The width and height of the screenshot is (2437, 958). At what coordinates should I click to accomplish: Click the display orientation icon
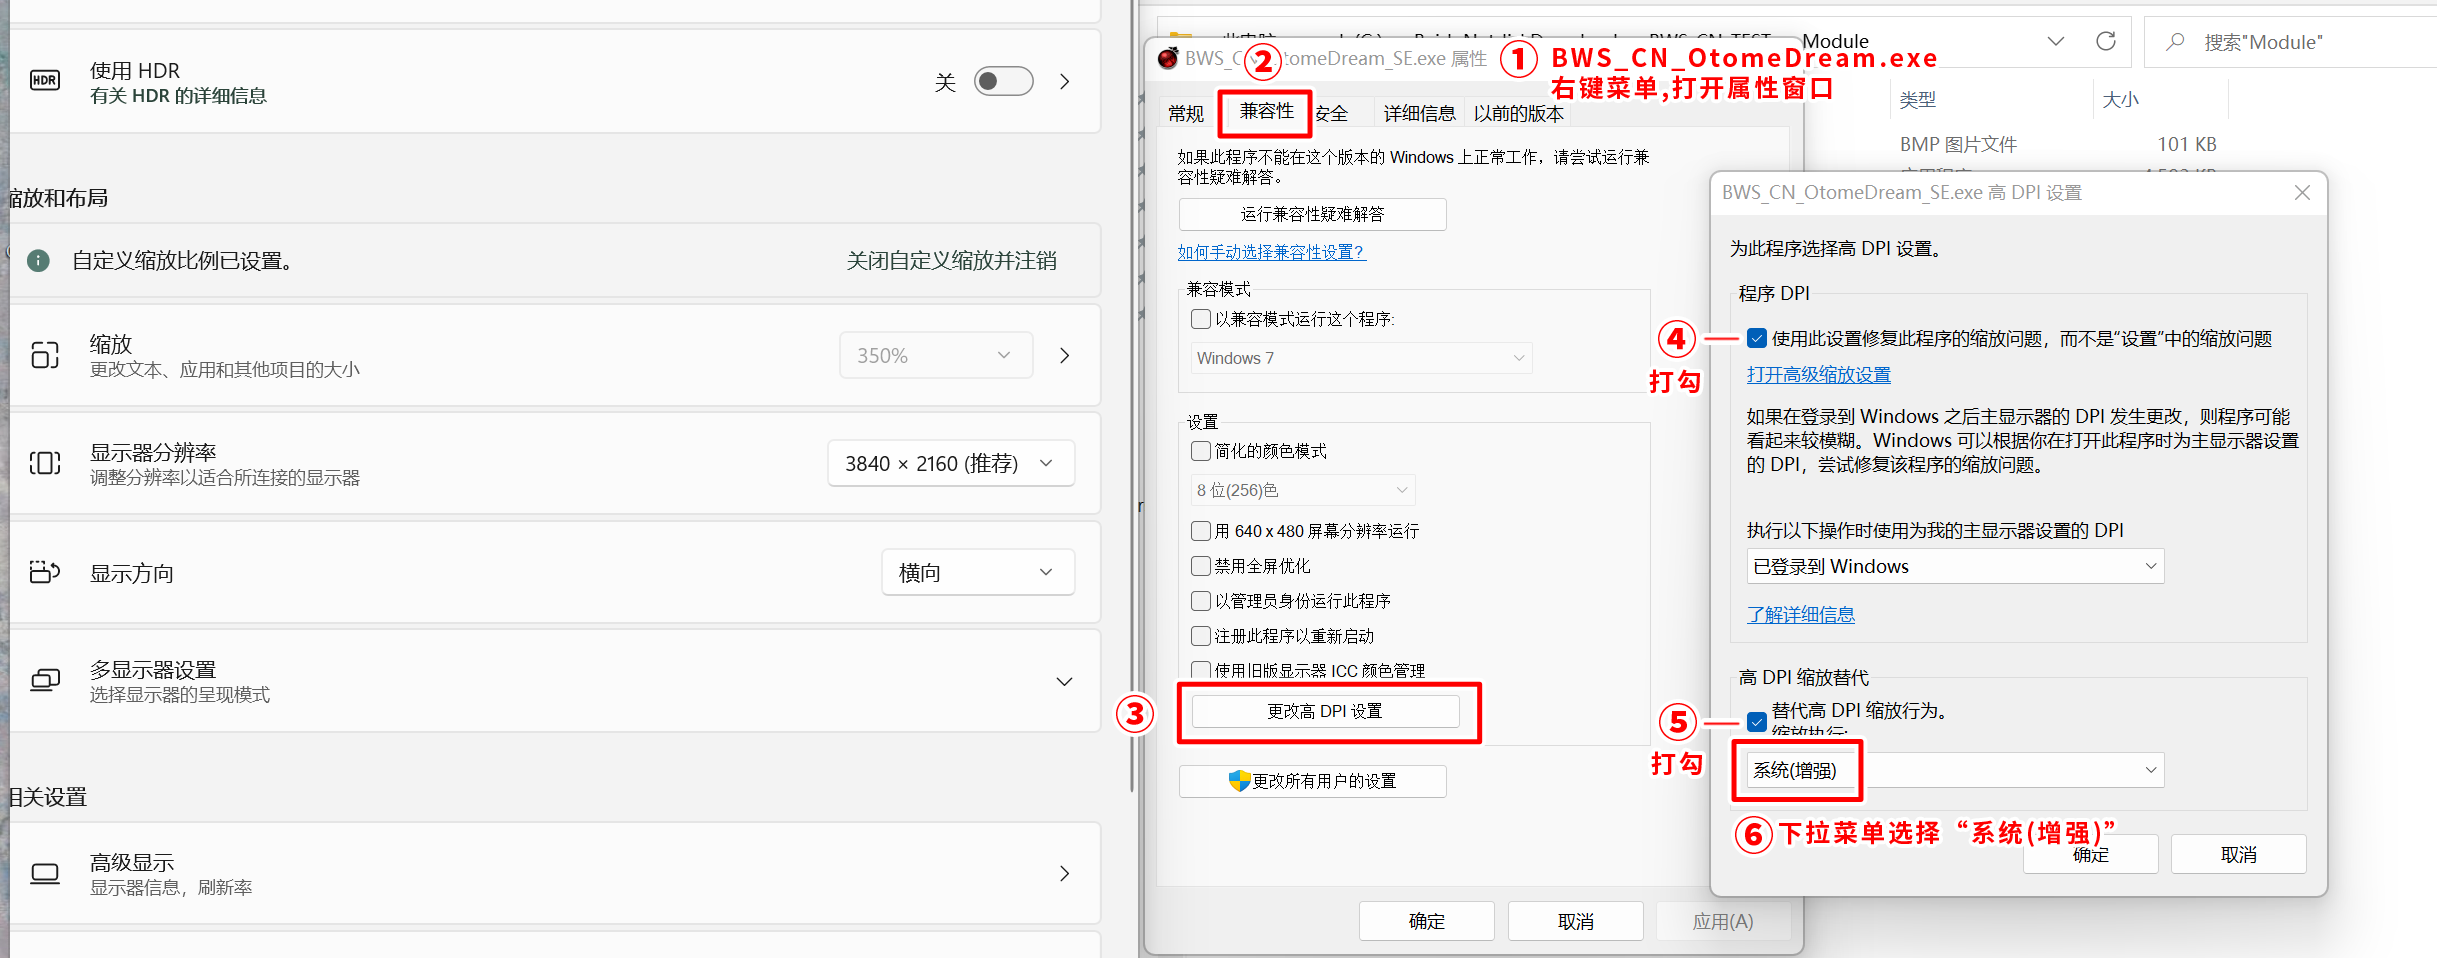[x=45, y=572]
